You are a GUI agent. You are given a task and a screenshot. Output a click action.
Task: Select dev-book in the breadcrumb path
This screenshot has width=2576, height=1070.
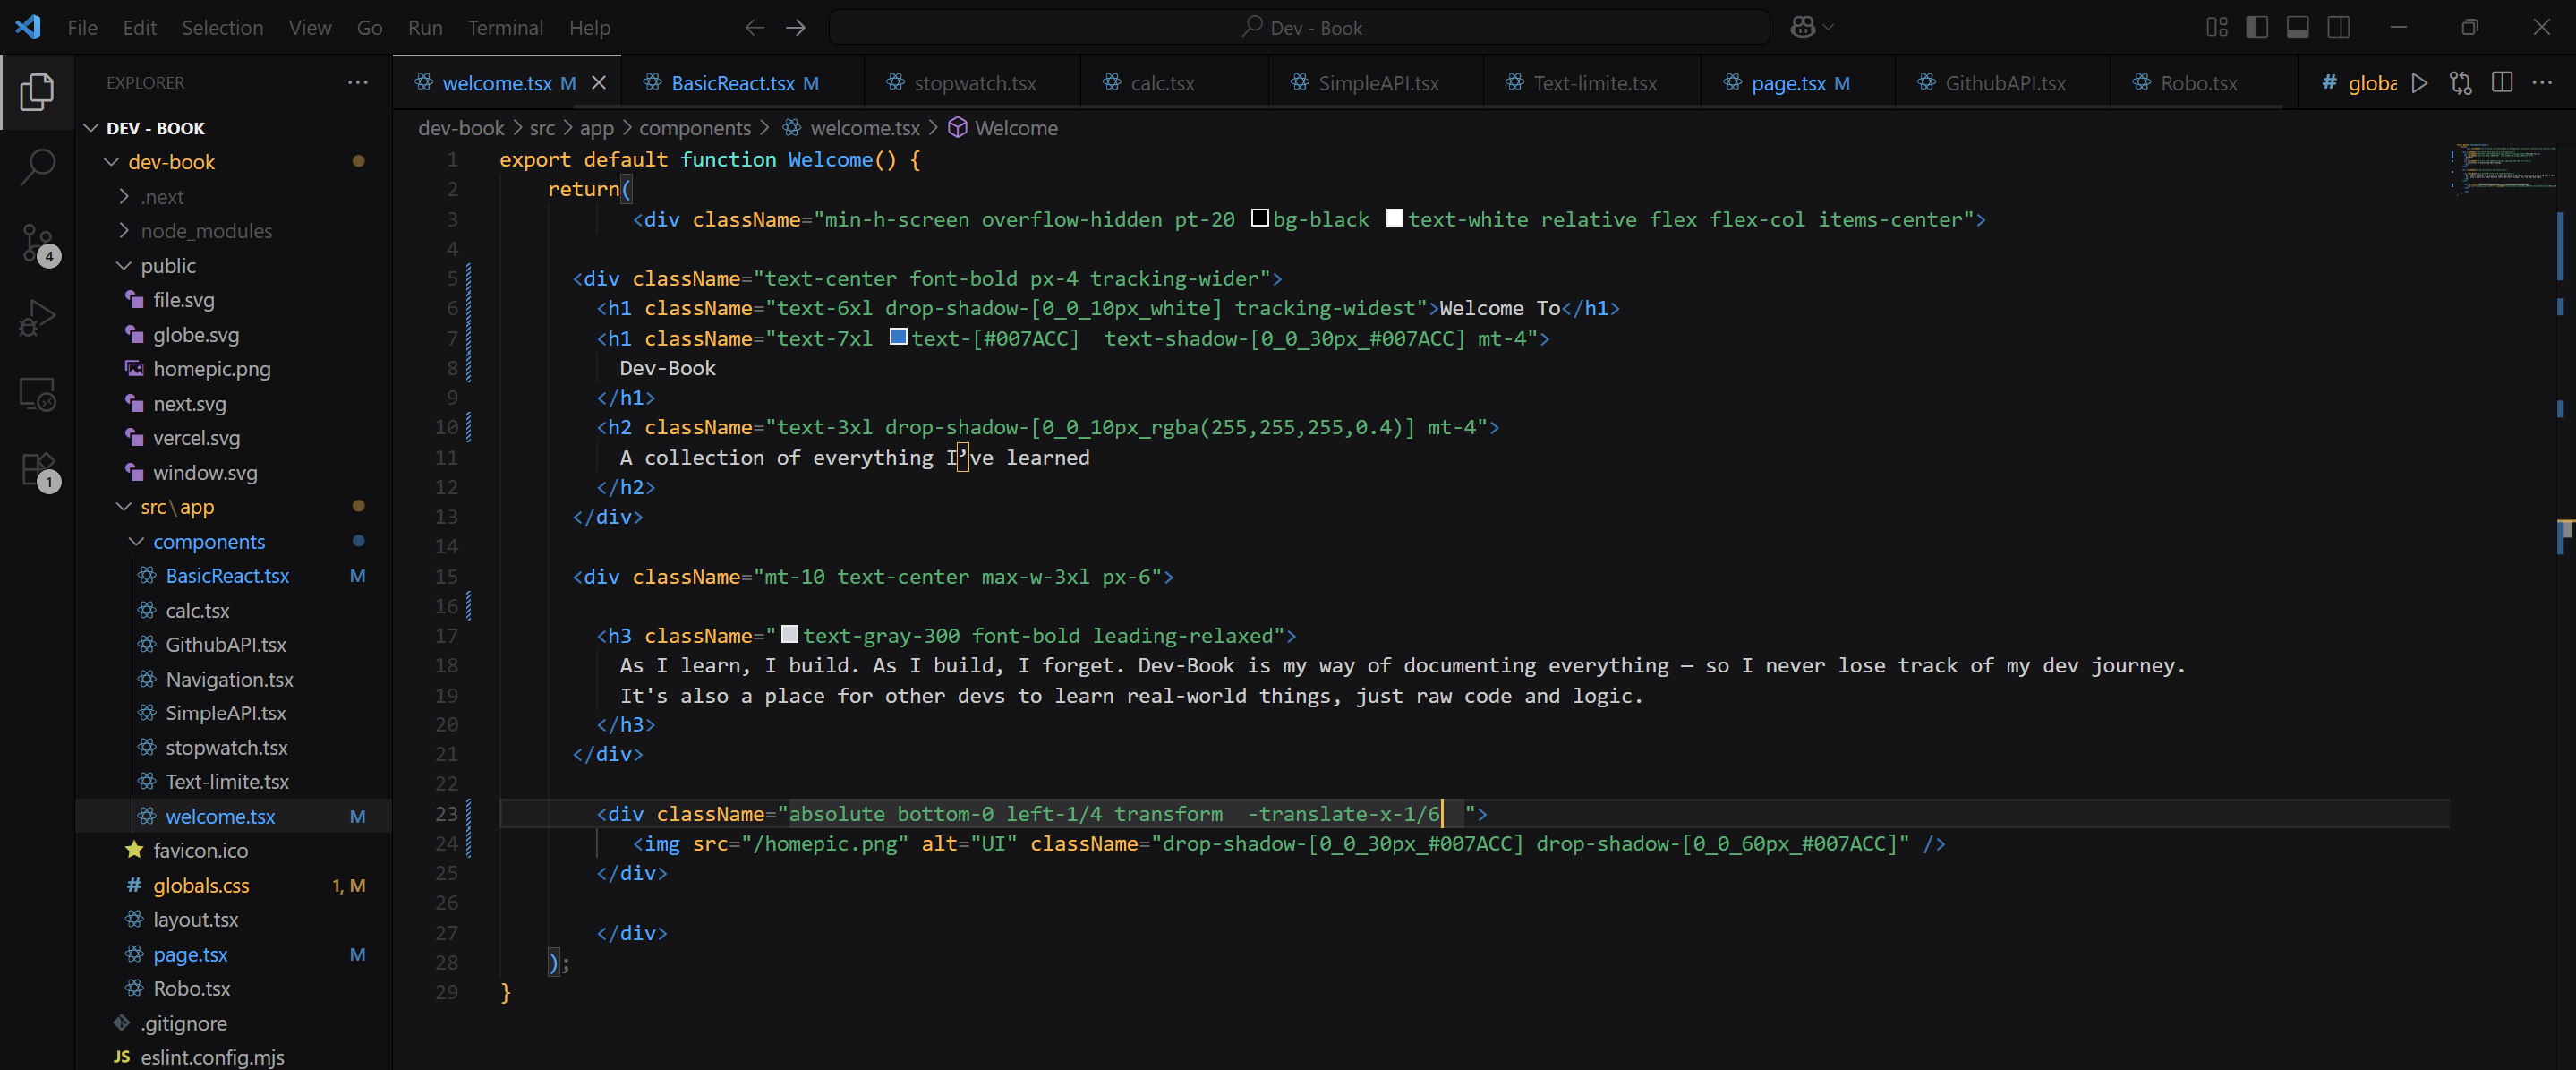461,128
